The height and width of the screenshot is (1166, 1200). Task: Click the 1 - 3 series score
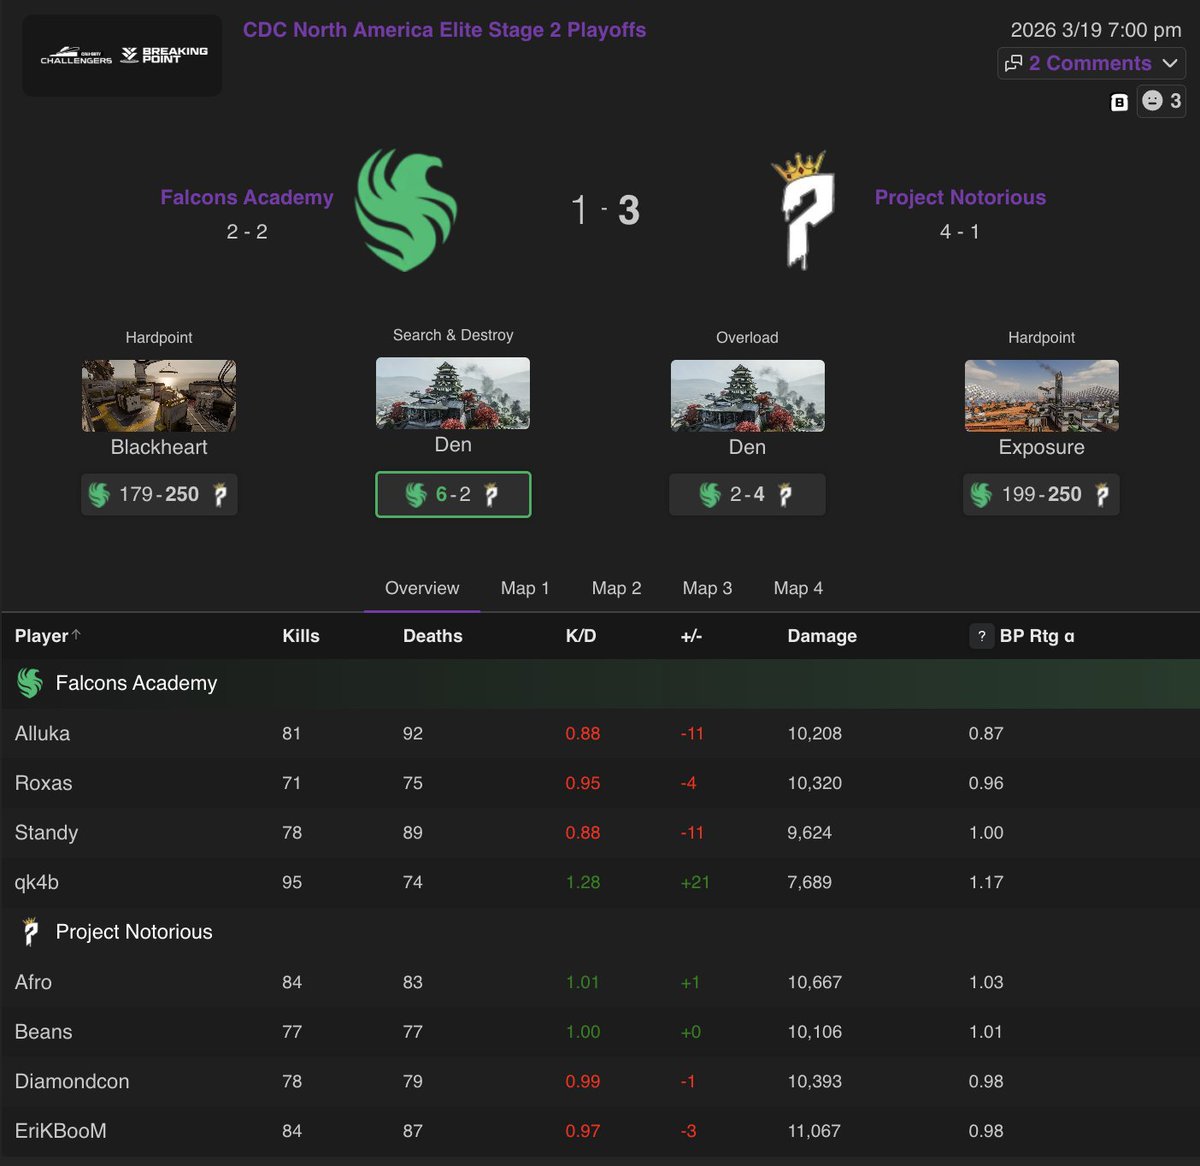(605, 210)
